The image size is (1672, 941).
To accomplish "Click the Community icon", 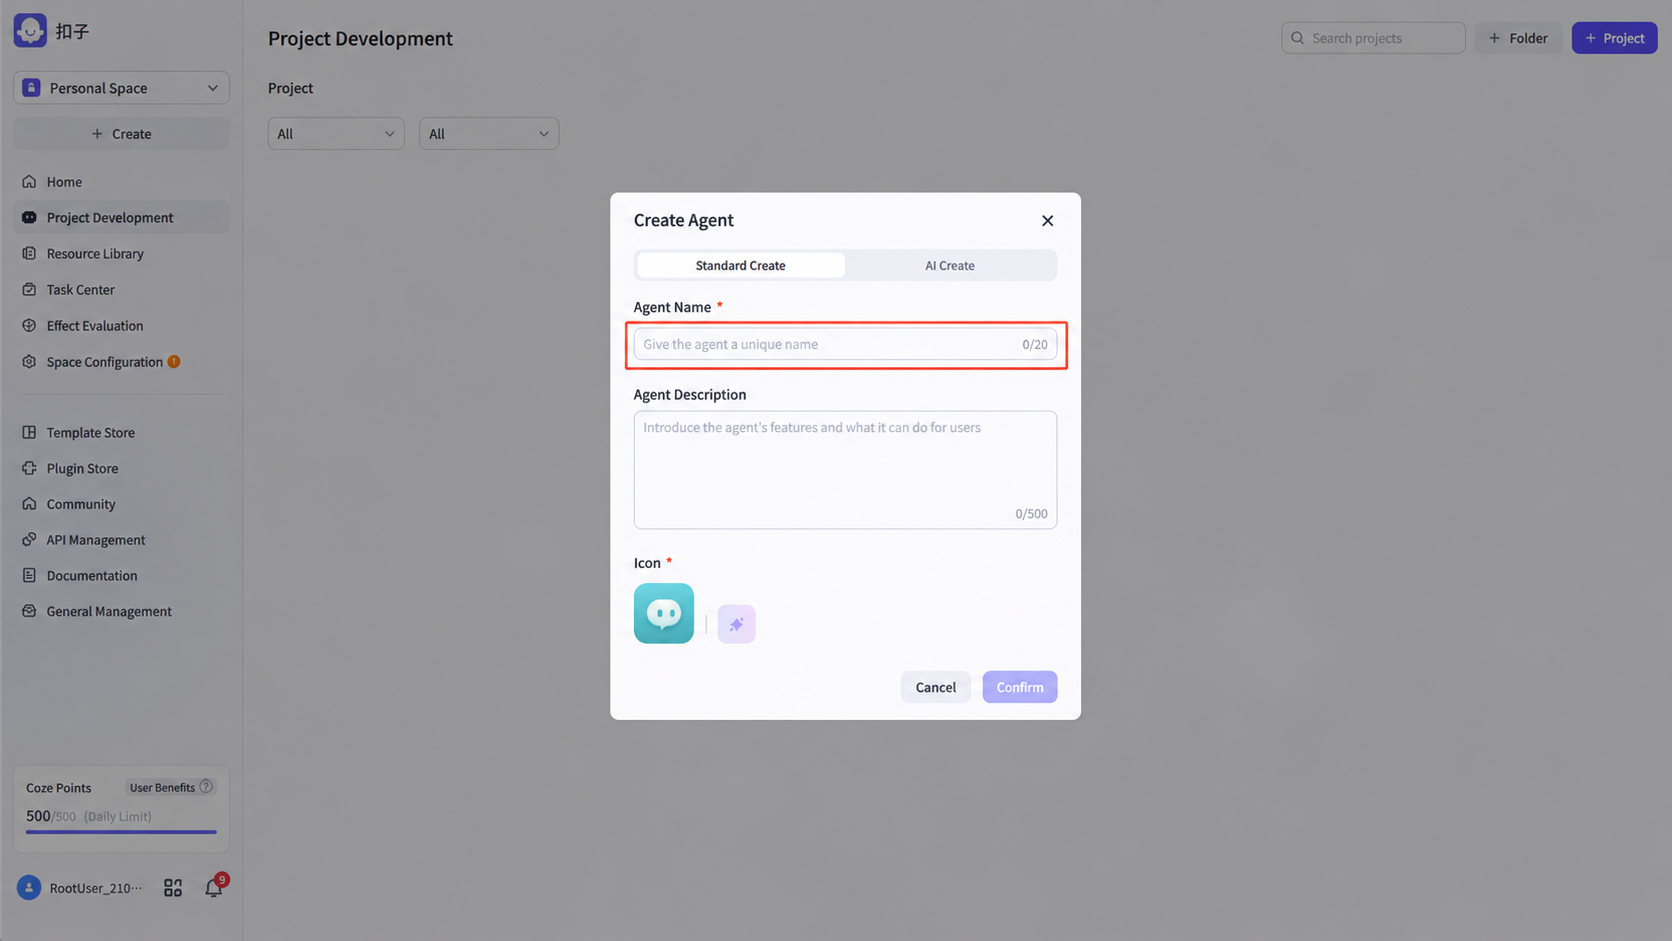I will [29, 504].
